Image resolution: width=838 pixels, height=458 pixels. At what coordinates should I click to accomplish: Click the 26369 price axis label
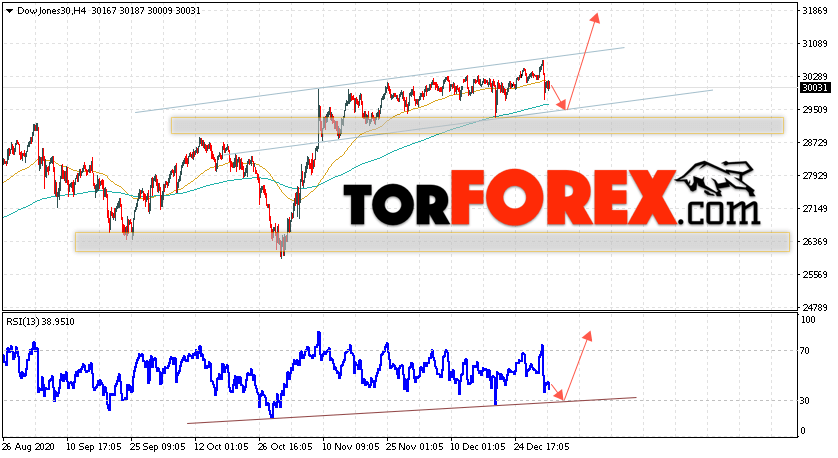(815, 242)
